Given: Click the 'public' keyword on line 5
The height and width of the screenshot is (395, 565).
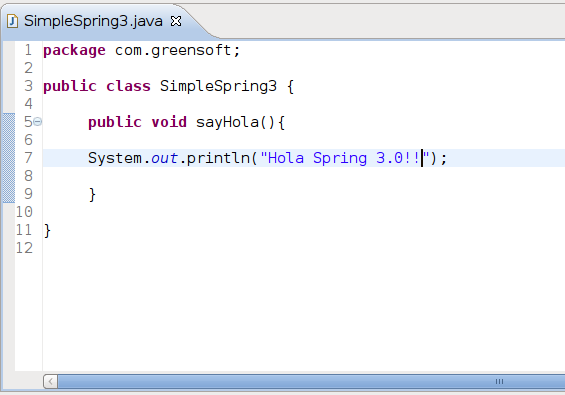Looking at the screenshot, I should tap(115, 123).
